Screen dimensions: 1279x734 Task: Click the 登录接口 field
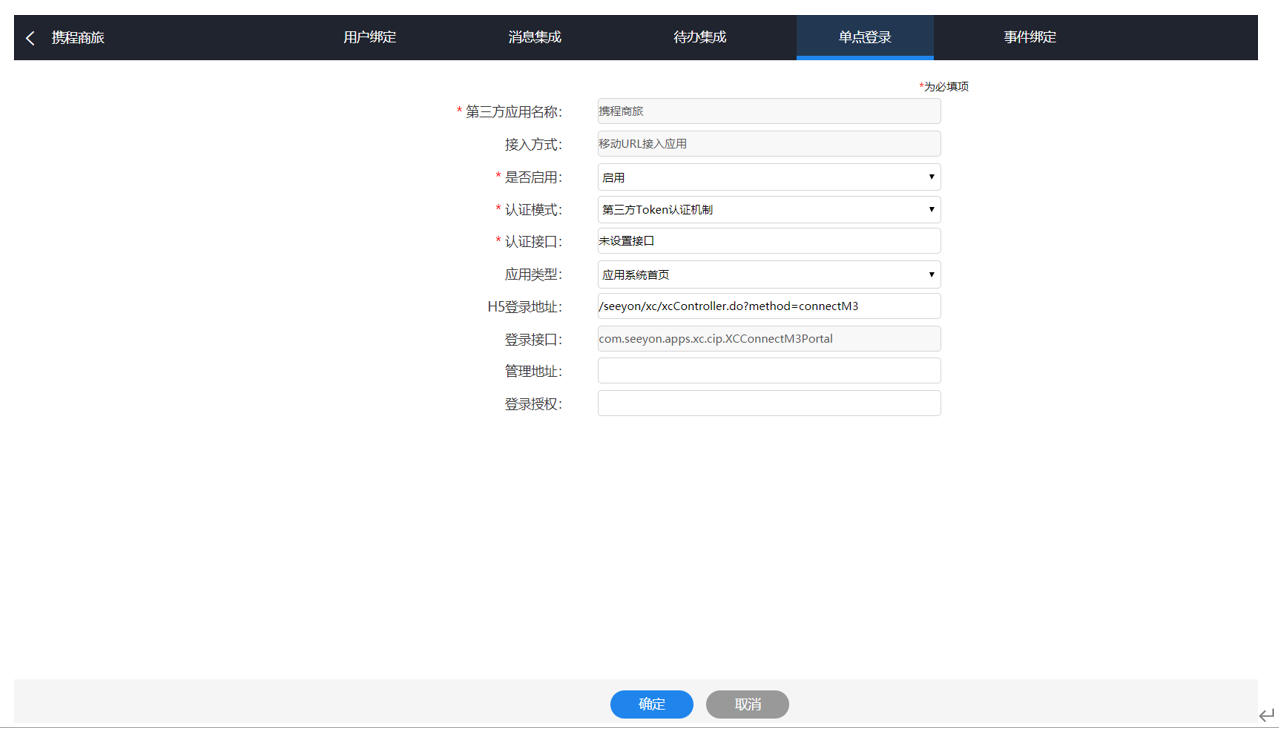[768, 339]
